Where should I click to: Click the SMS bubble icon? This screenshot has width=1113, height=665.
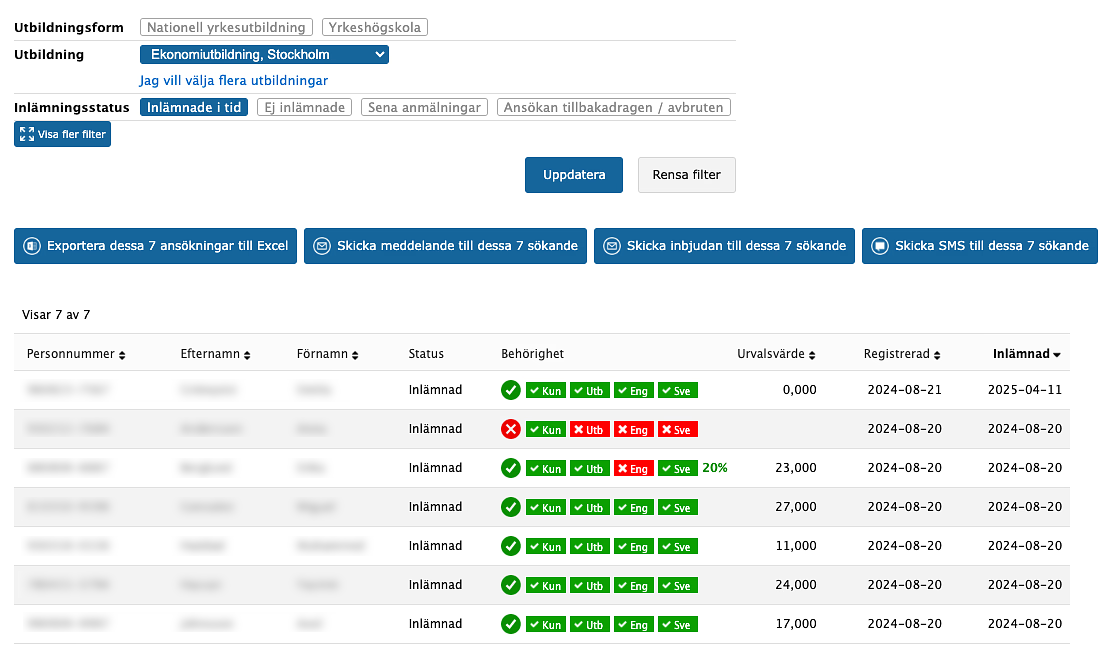[880, 246]
